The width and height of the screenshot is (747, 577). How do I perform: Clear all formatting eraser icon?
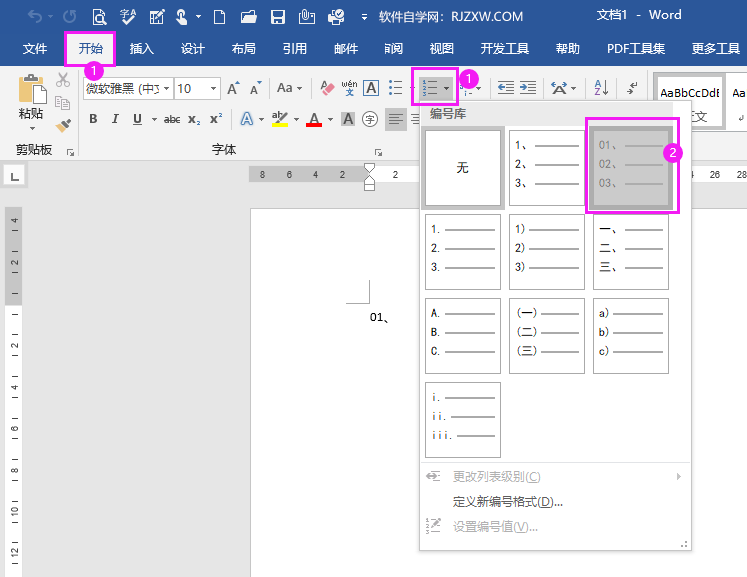click(x=327, y=88)
